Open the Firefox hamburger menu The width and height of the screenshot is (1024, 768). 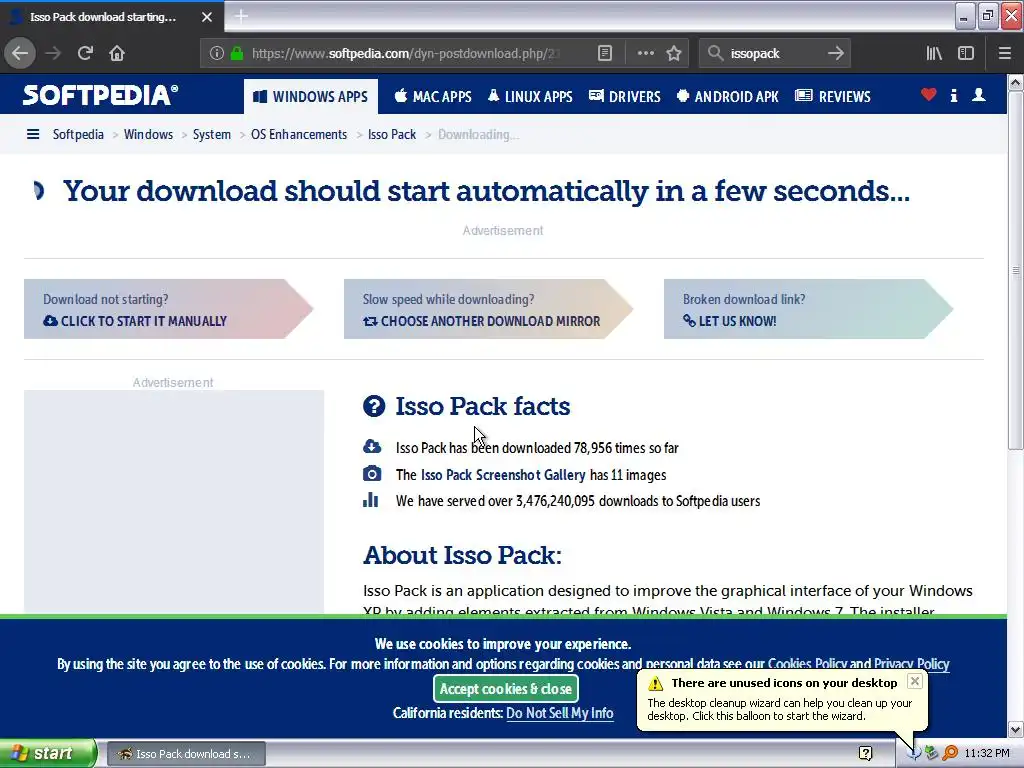click(1004, 54)
